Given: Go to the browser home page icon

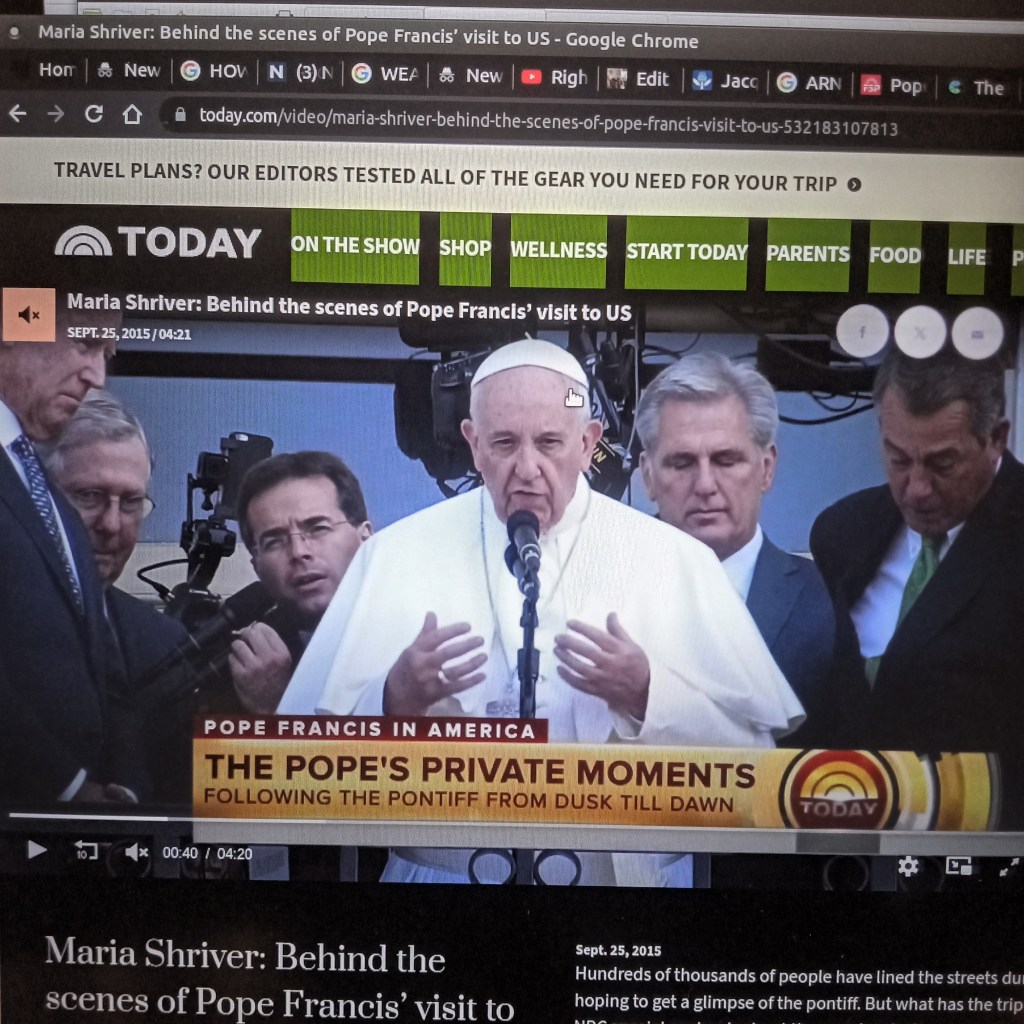Looking at the screenshot, I should 132,114.
